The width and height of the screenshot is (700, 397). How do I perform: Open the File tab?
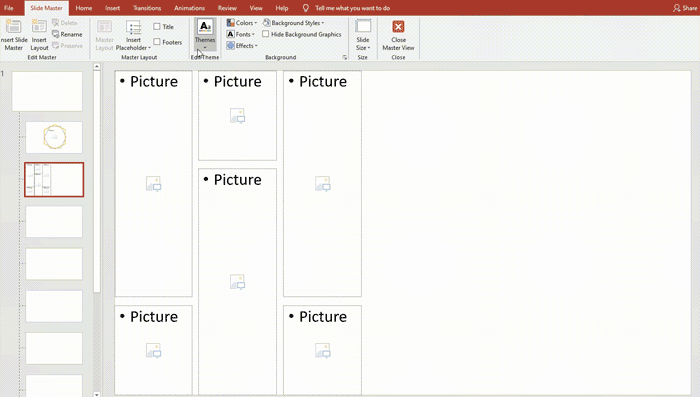[8, 8]
